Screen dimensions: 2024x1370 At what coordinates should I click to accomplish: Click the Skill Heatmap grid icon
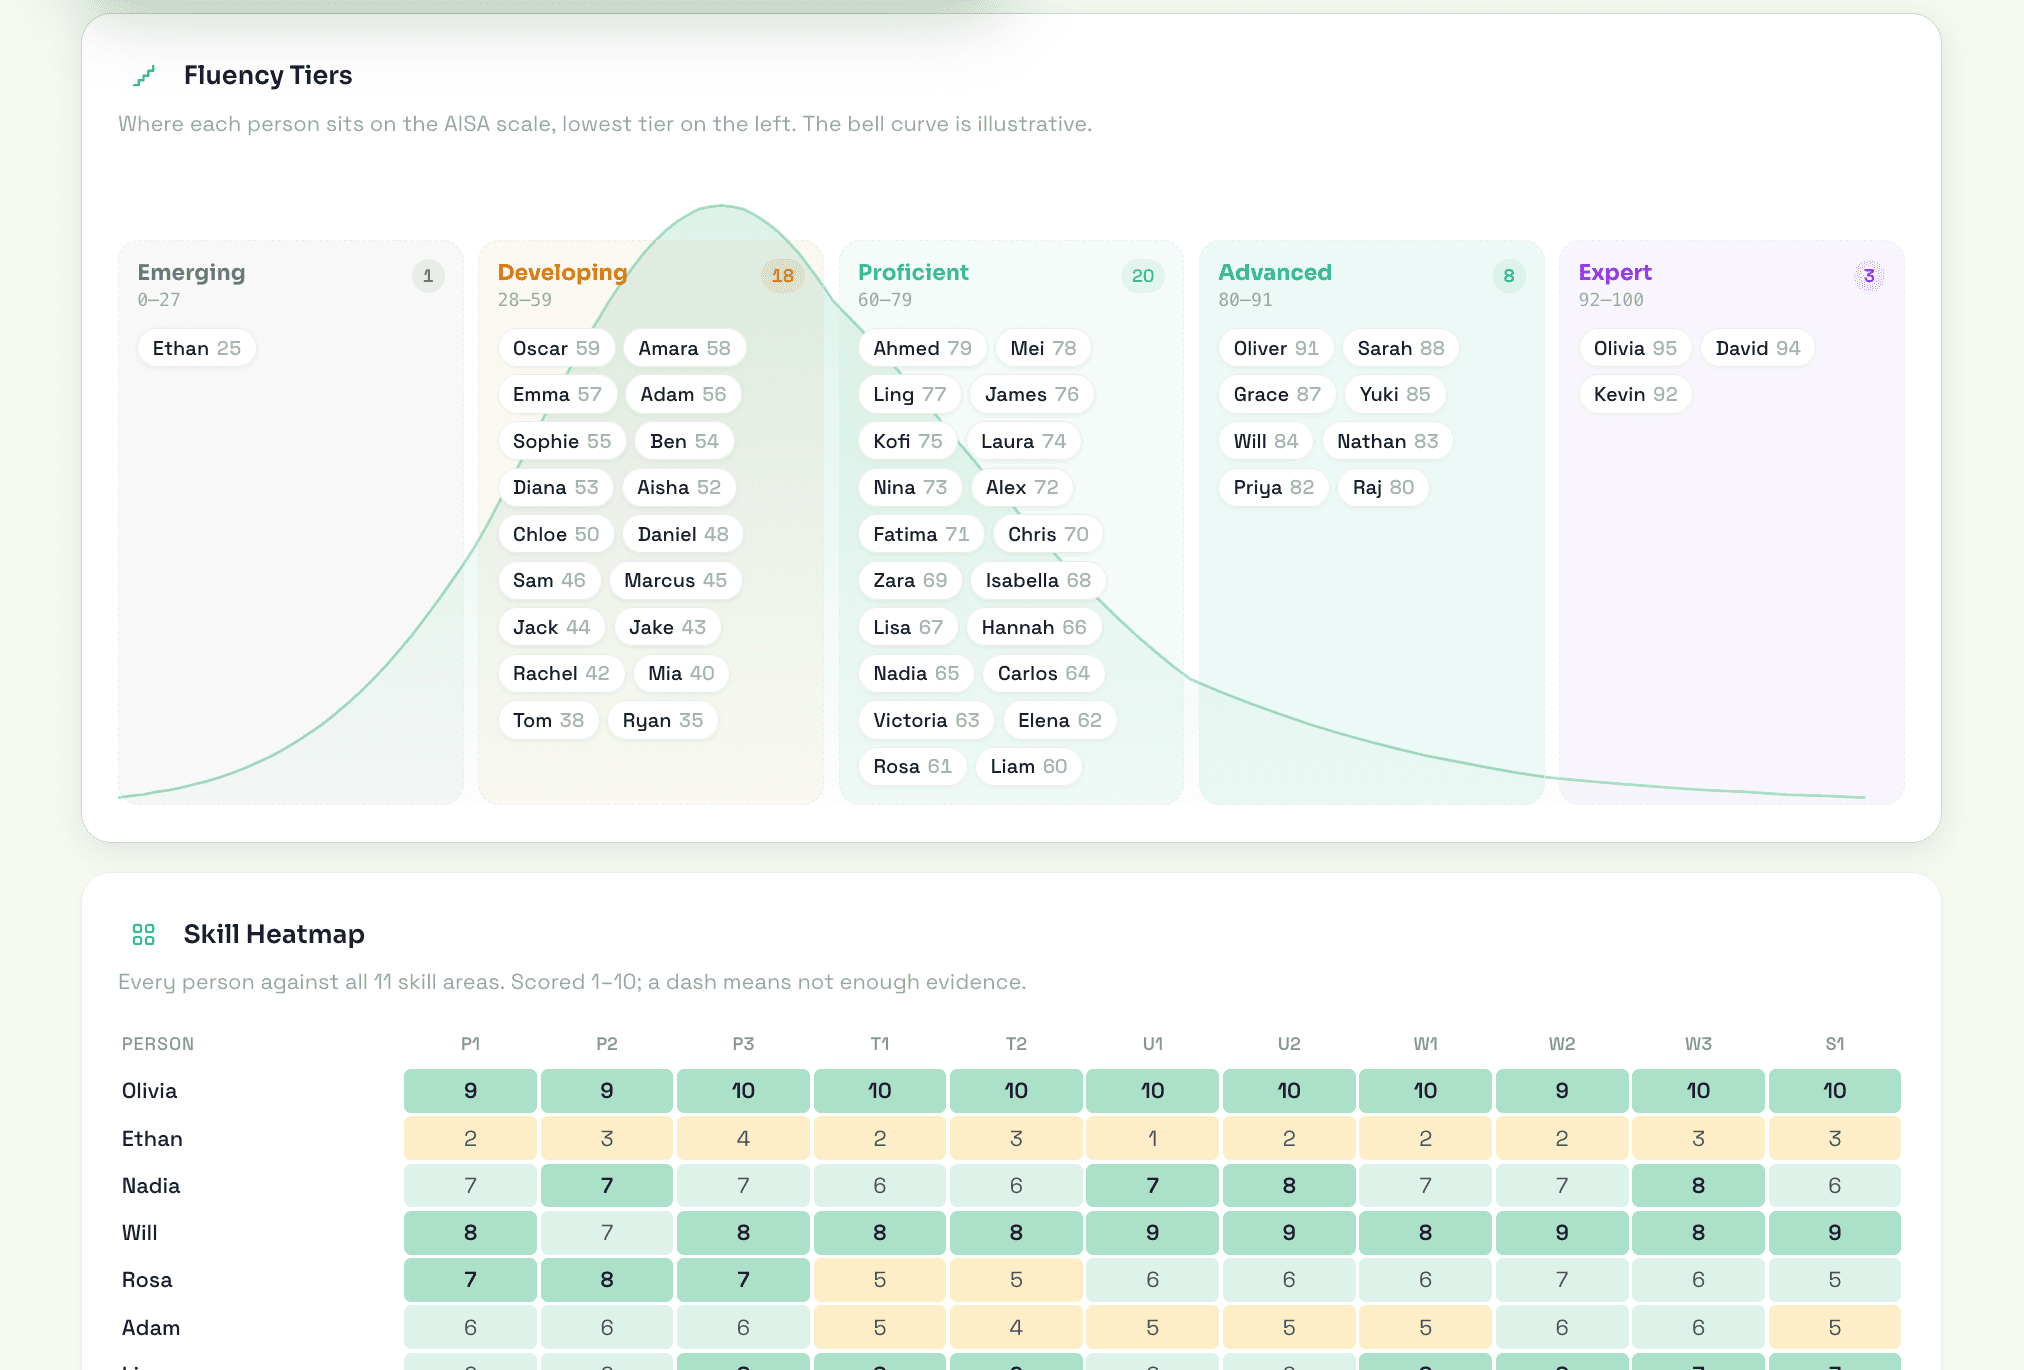pos(144,934)
